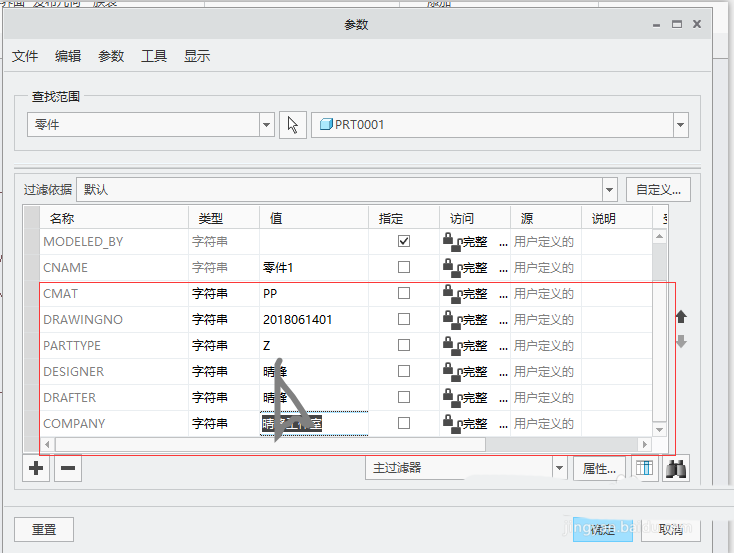Click the add parameter plus icon
Image resolution: width=734 pixels, height=553 pixels.
click(x=36, y=468)
